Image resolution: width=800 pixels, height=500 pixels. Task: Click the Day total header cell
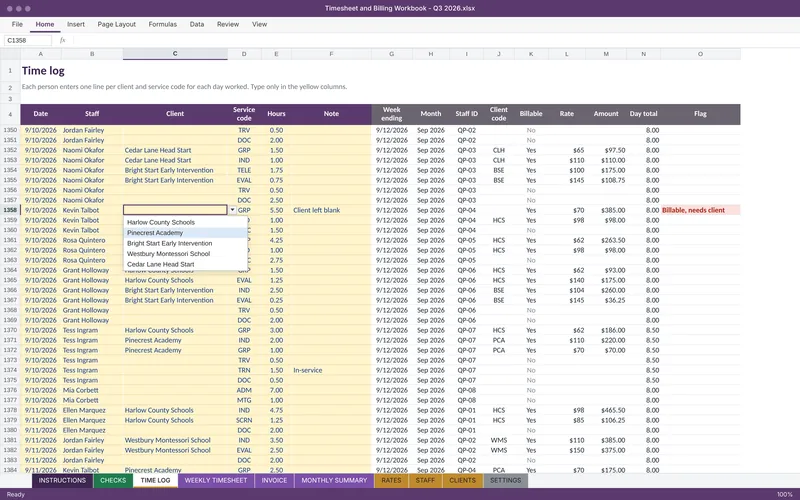pos(643,114)
